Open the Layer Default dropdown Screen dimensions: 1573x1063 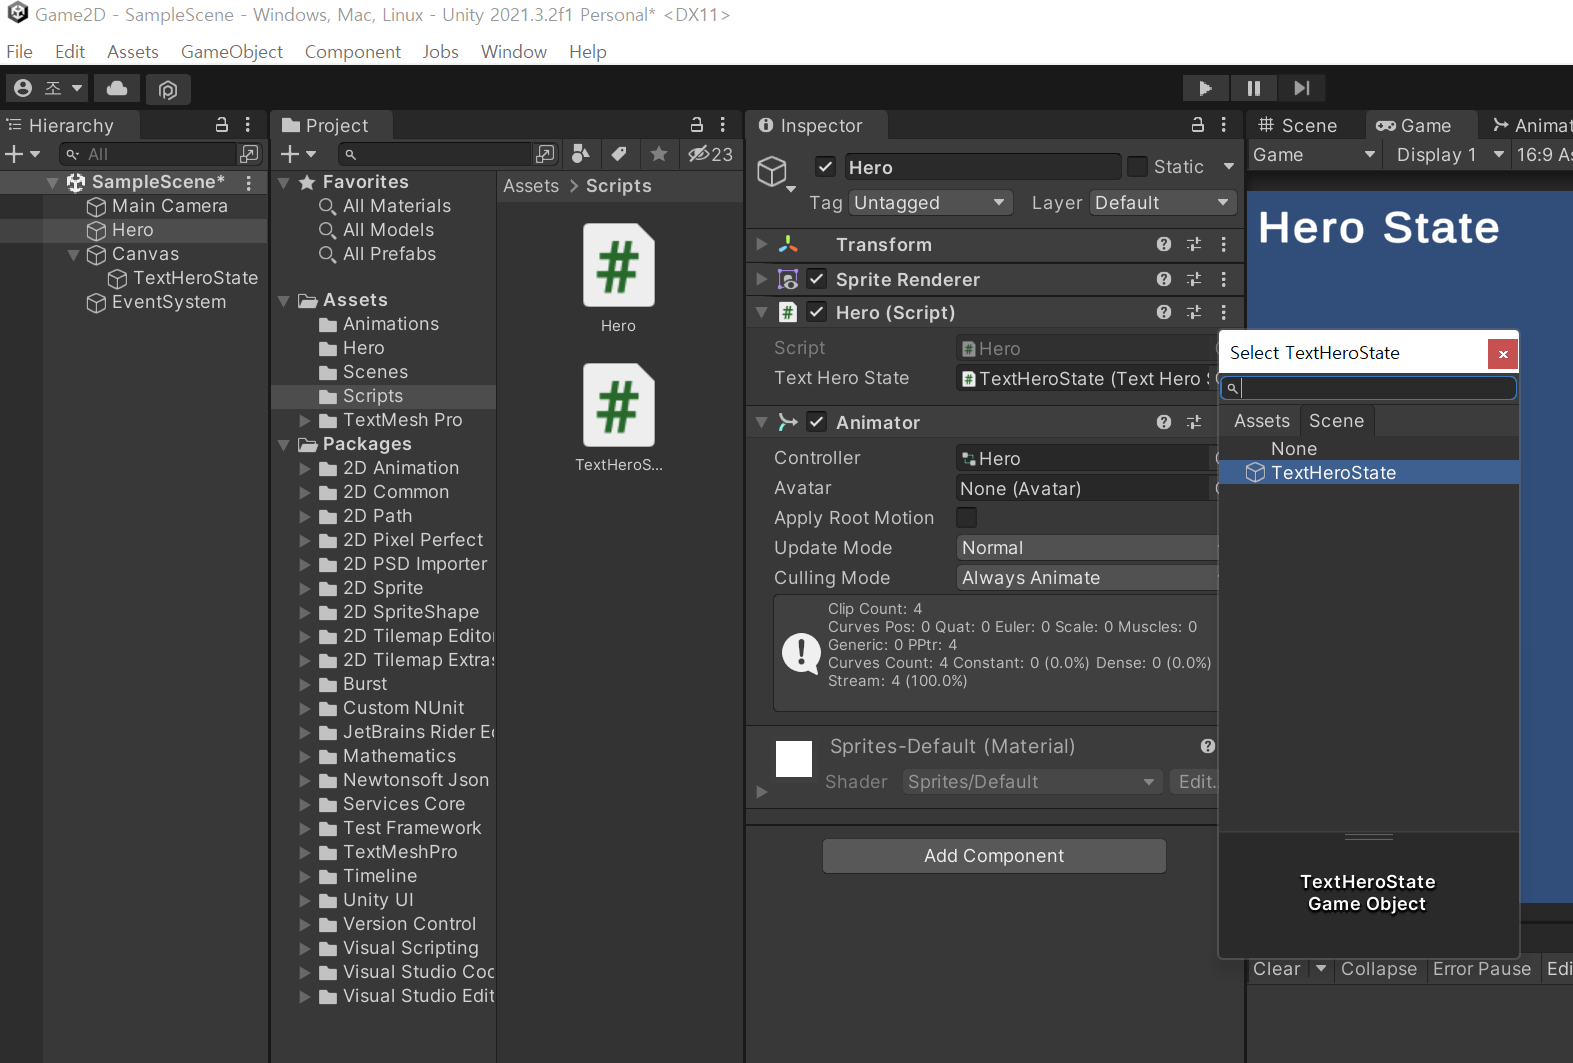[x=1162, y=203]
